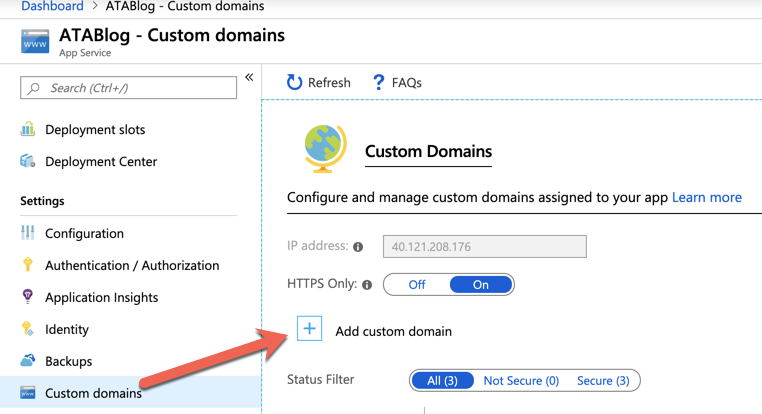
Task: Click the Deployment slots icon
Action: coord(28,129)
